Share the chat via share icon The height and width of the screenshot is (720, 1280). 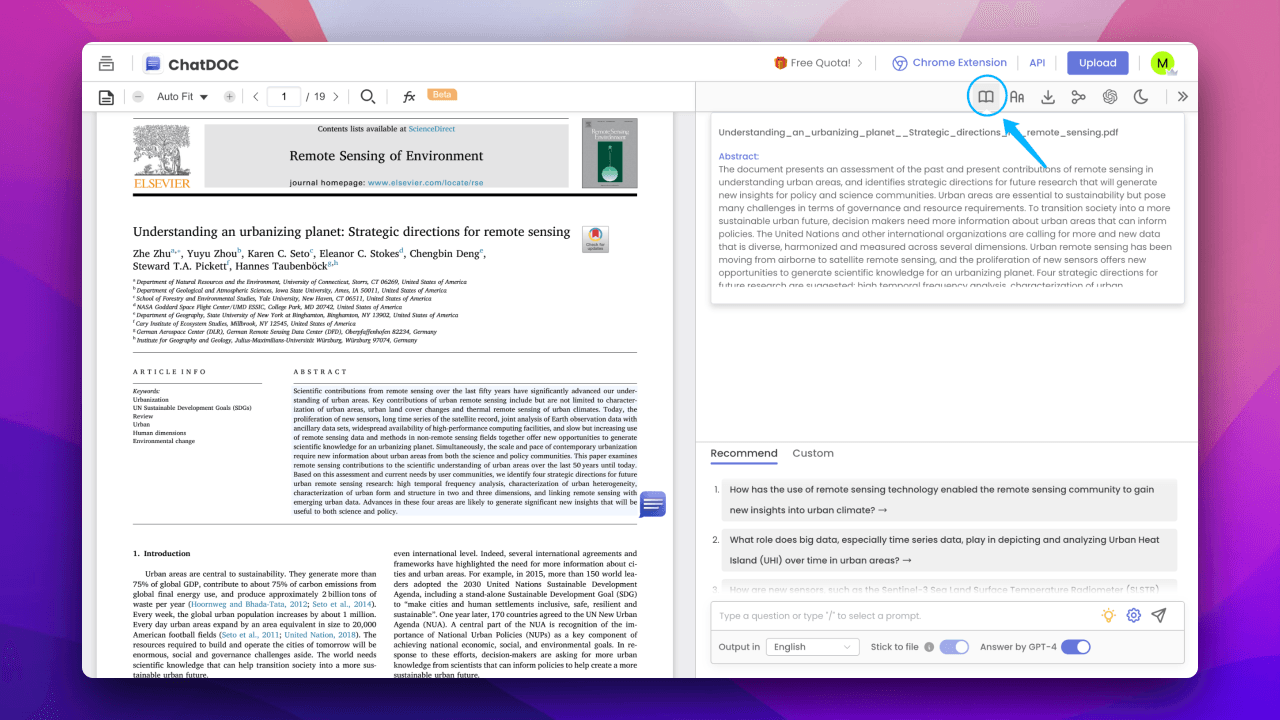point(1078,97)
